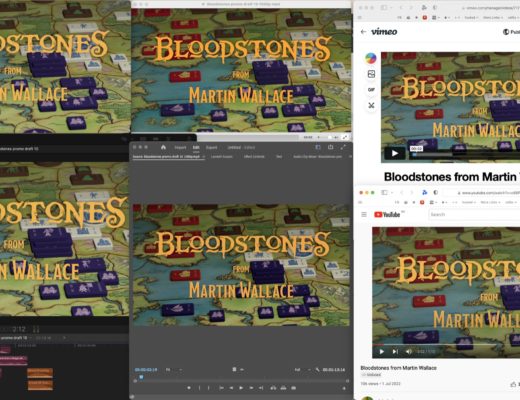520x400 pixels.
Task: Open Vimeo trim scissors tool
Action: (371, 105)
